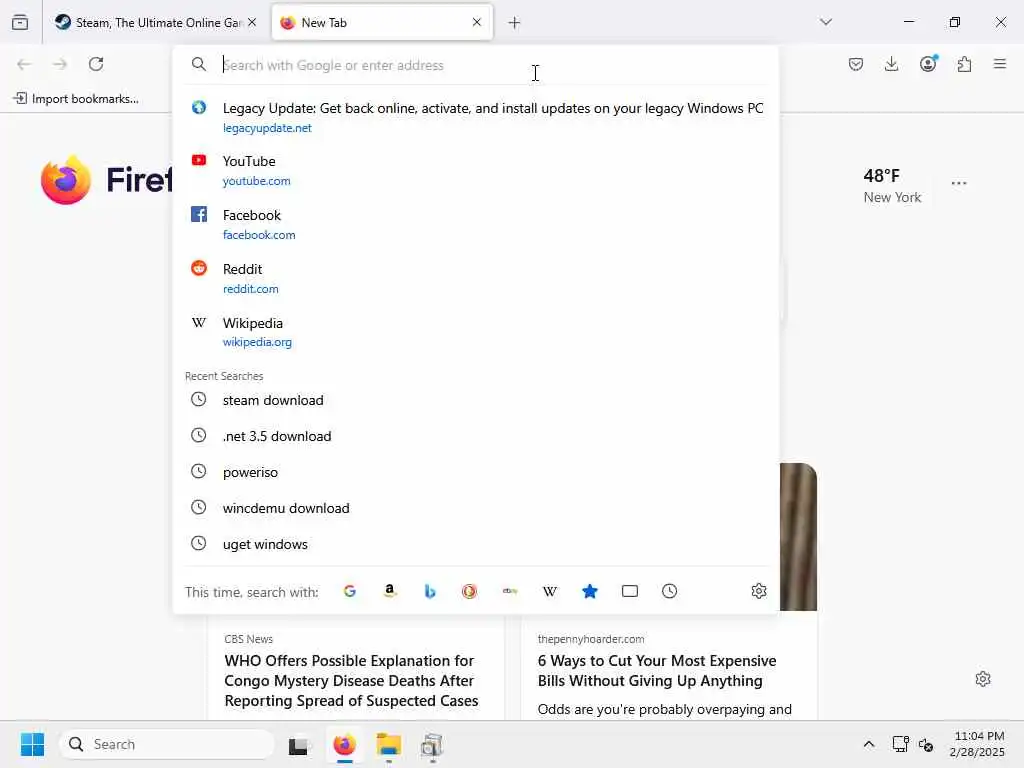The width and height of the screenshot is (1024, 768).
Task: Search History with the clock icon
Action: tap(669, 591)
